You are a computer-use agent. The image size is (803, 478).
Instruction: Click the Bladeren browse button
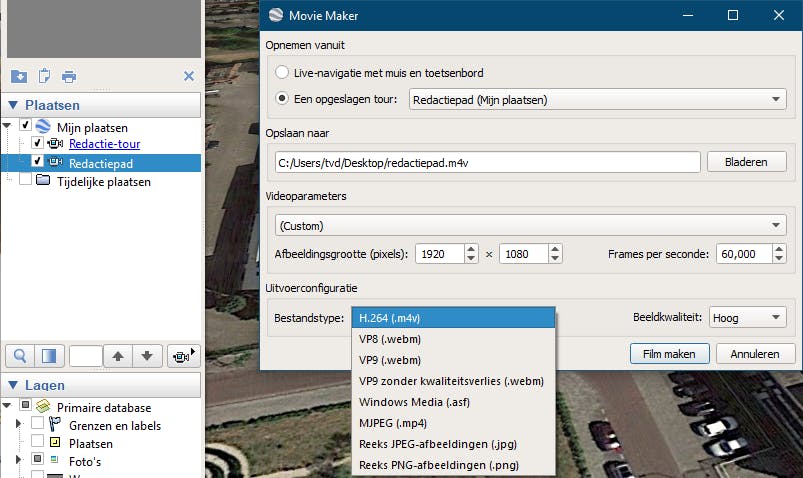(747, 162)
